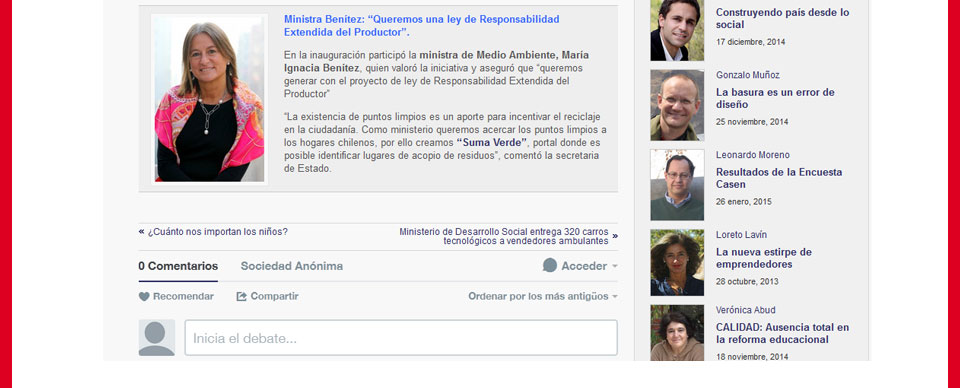This screenshot has width=960, height=388.
Task: Go to ¿Cuánto nos importan los niños? article
Action: click(x=217, y=232)
